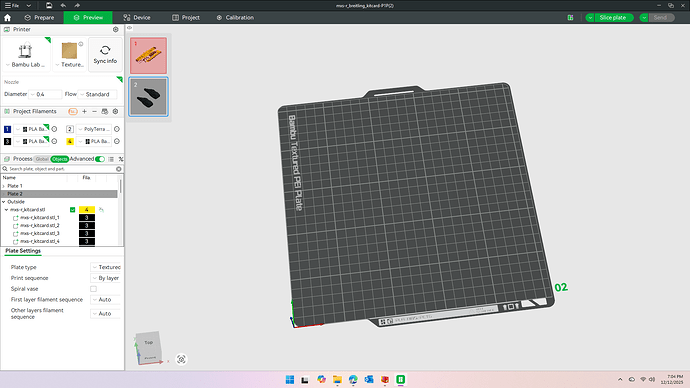690x388 pixels.
Task: Click the home icon in top bar
Action: (7, 18)
